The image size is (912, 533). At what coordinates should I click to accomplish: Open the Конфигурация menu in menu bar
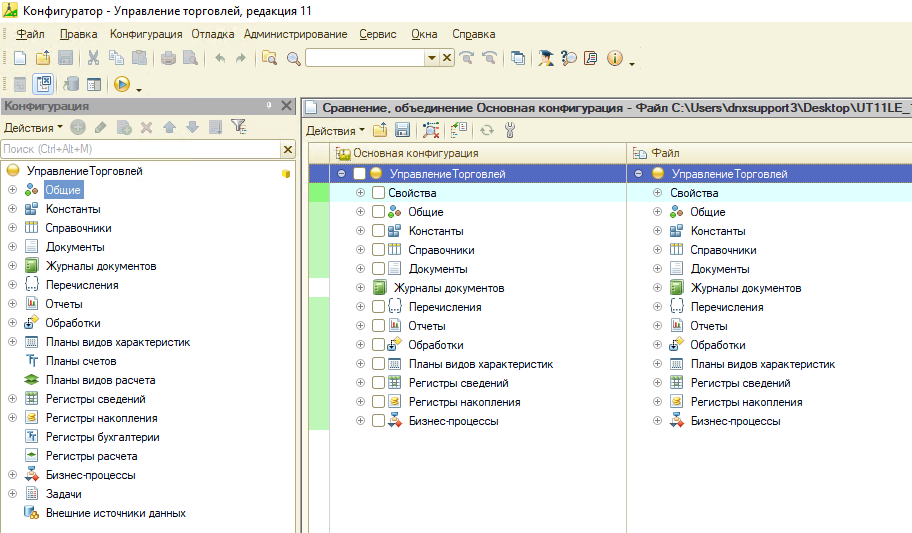coord(146,34)
